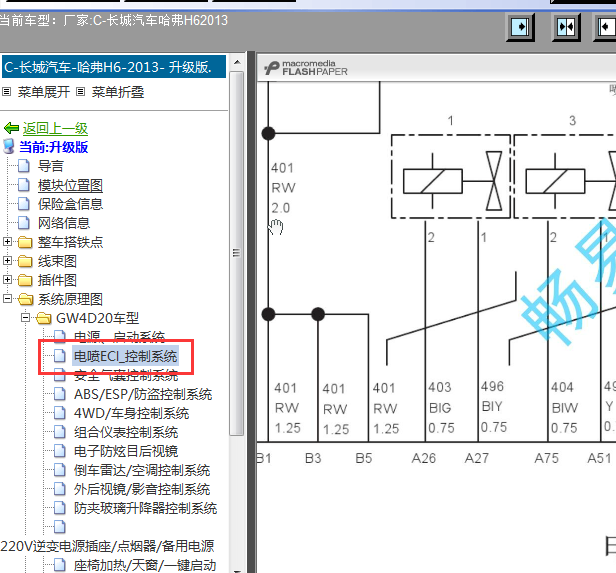Click the 401 RW 2.0 wire label
This screenshot has width=616, height=573.
click(x=283, y=188)
